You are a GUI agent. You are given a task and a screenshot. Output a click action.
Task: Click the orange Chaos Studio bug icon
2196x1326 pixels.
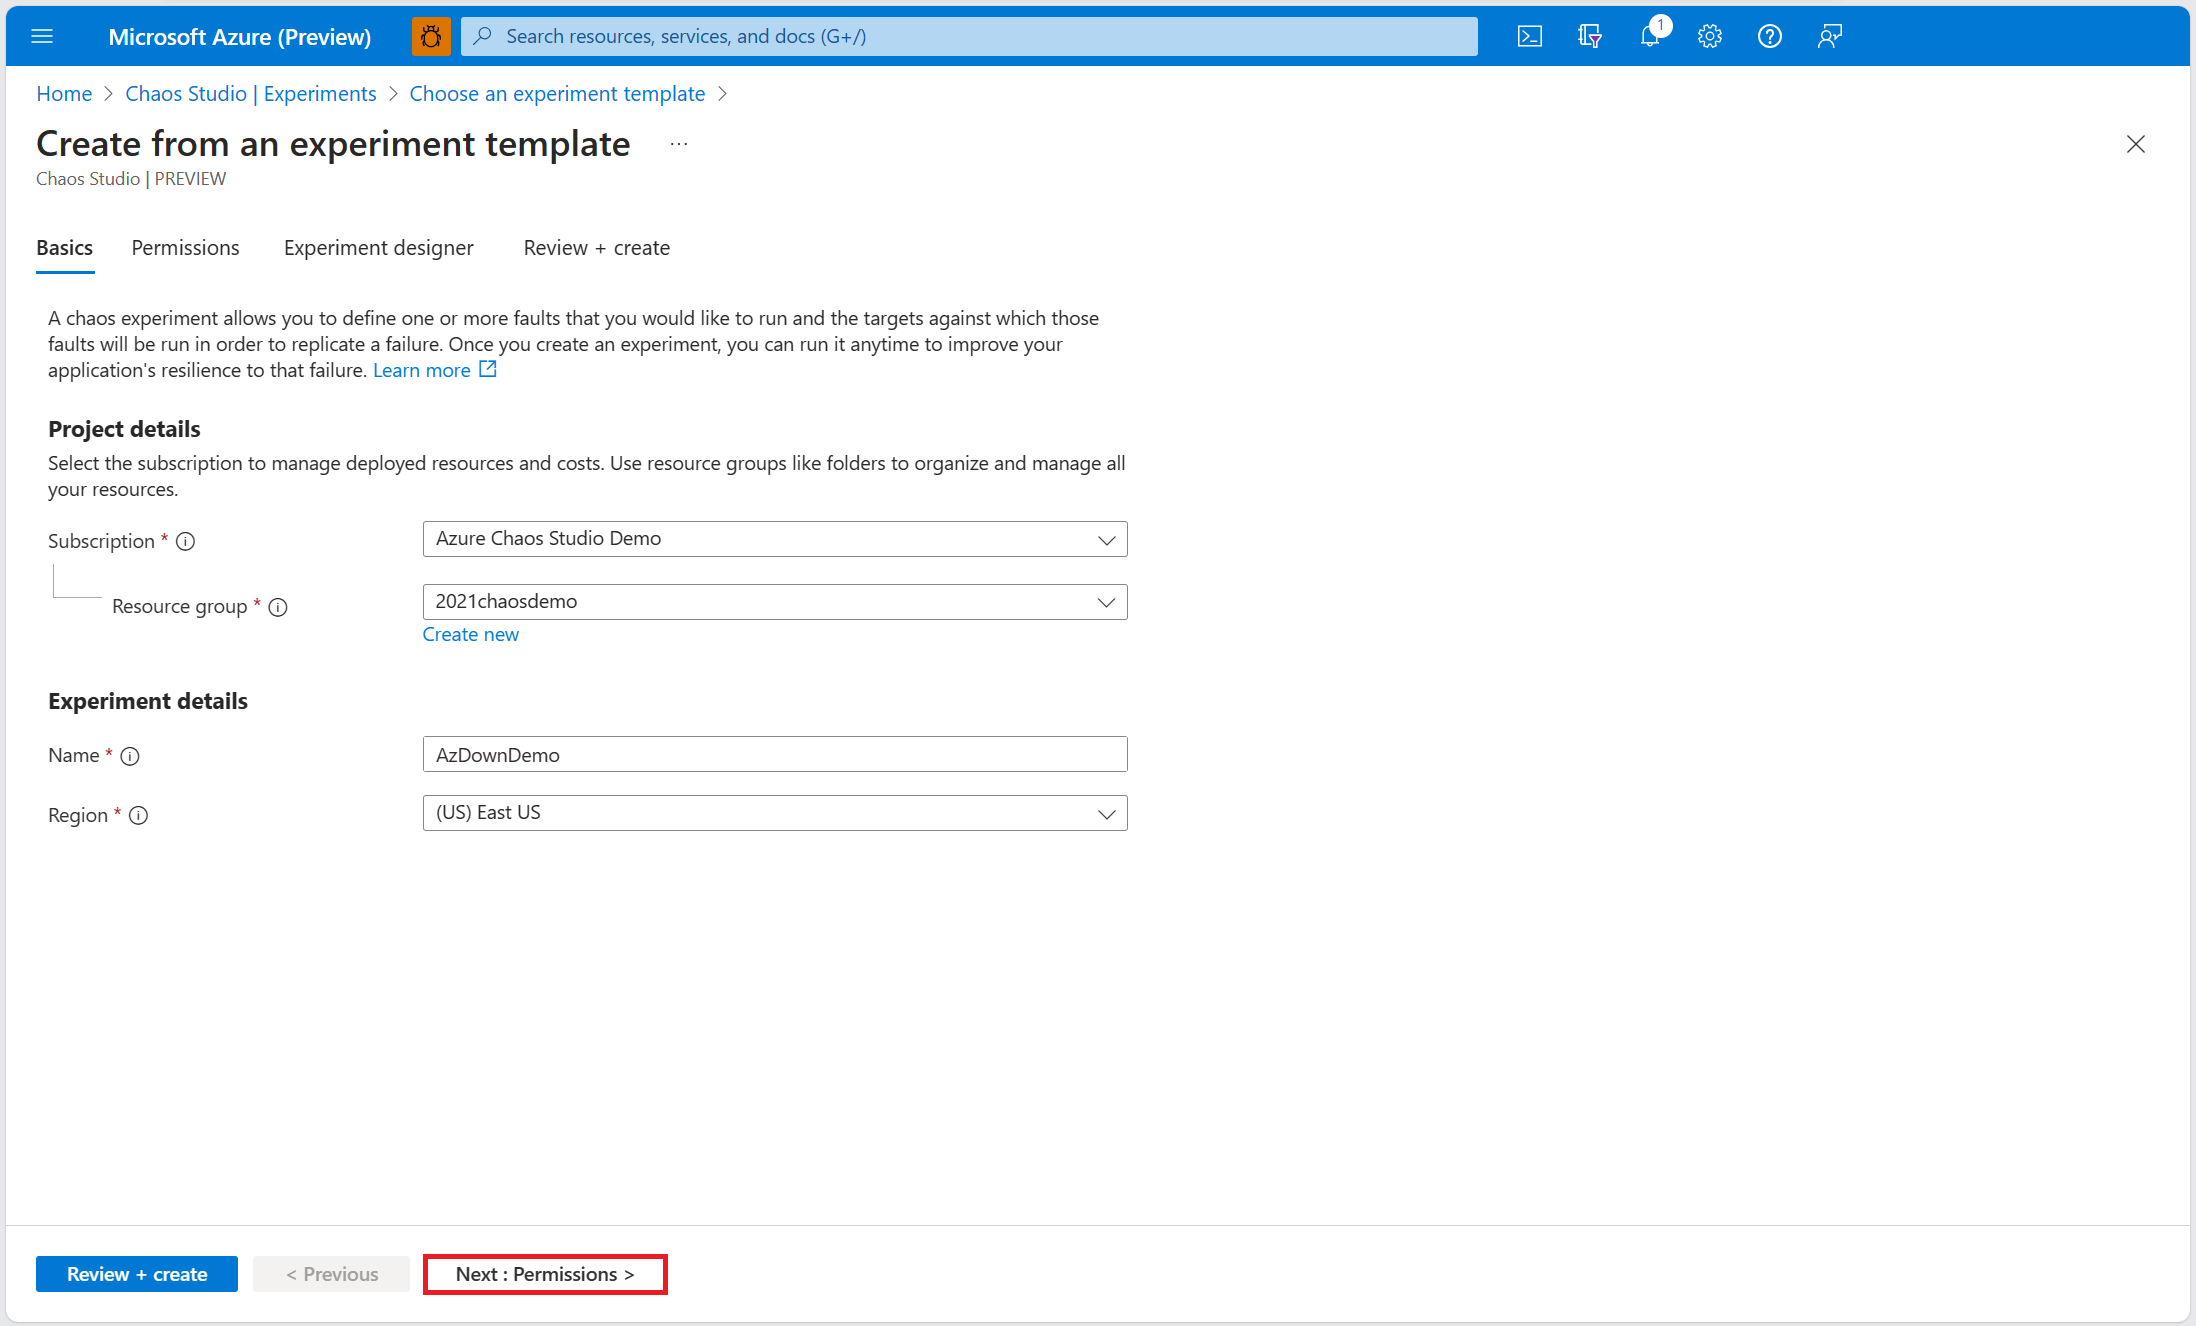click(431, 36)
